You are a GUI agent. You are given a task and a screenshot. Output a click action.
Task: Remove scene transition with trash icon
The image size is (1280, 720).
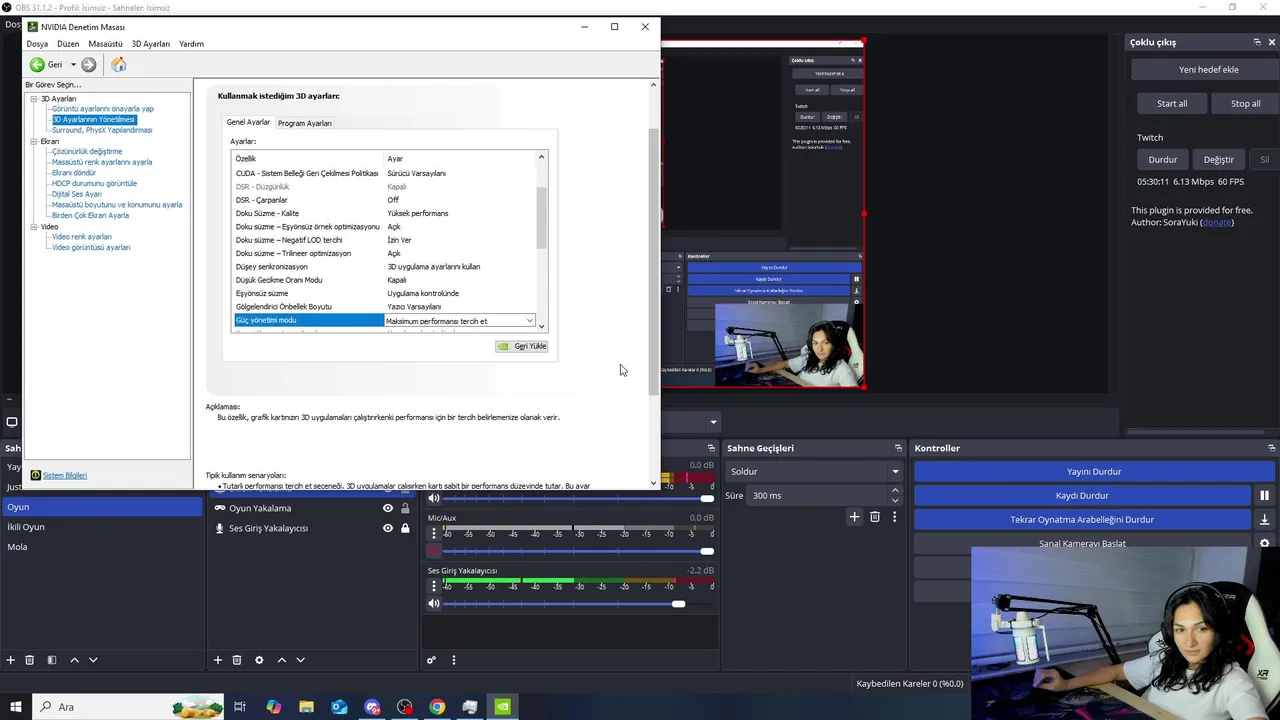875,517
